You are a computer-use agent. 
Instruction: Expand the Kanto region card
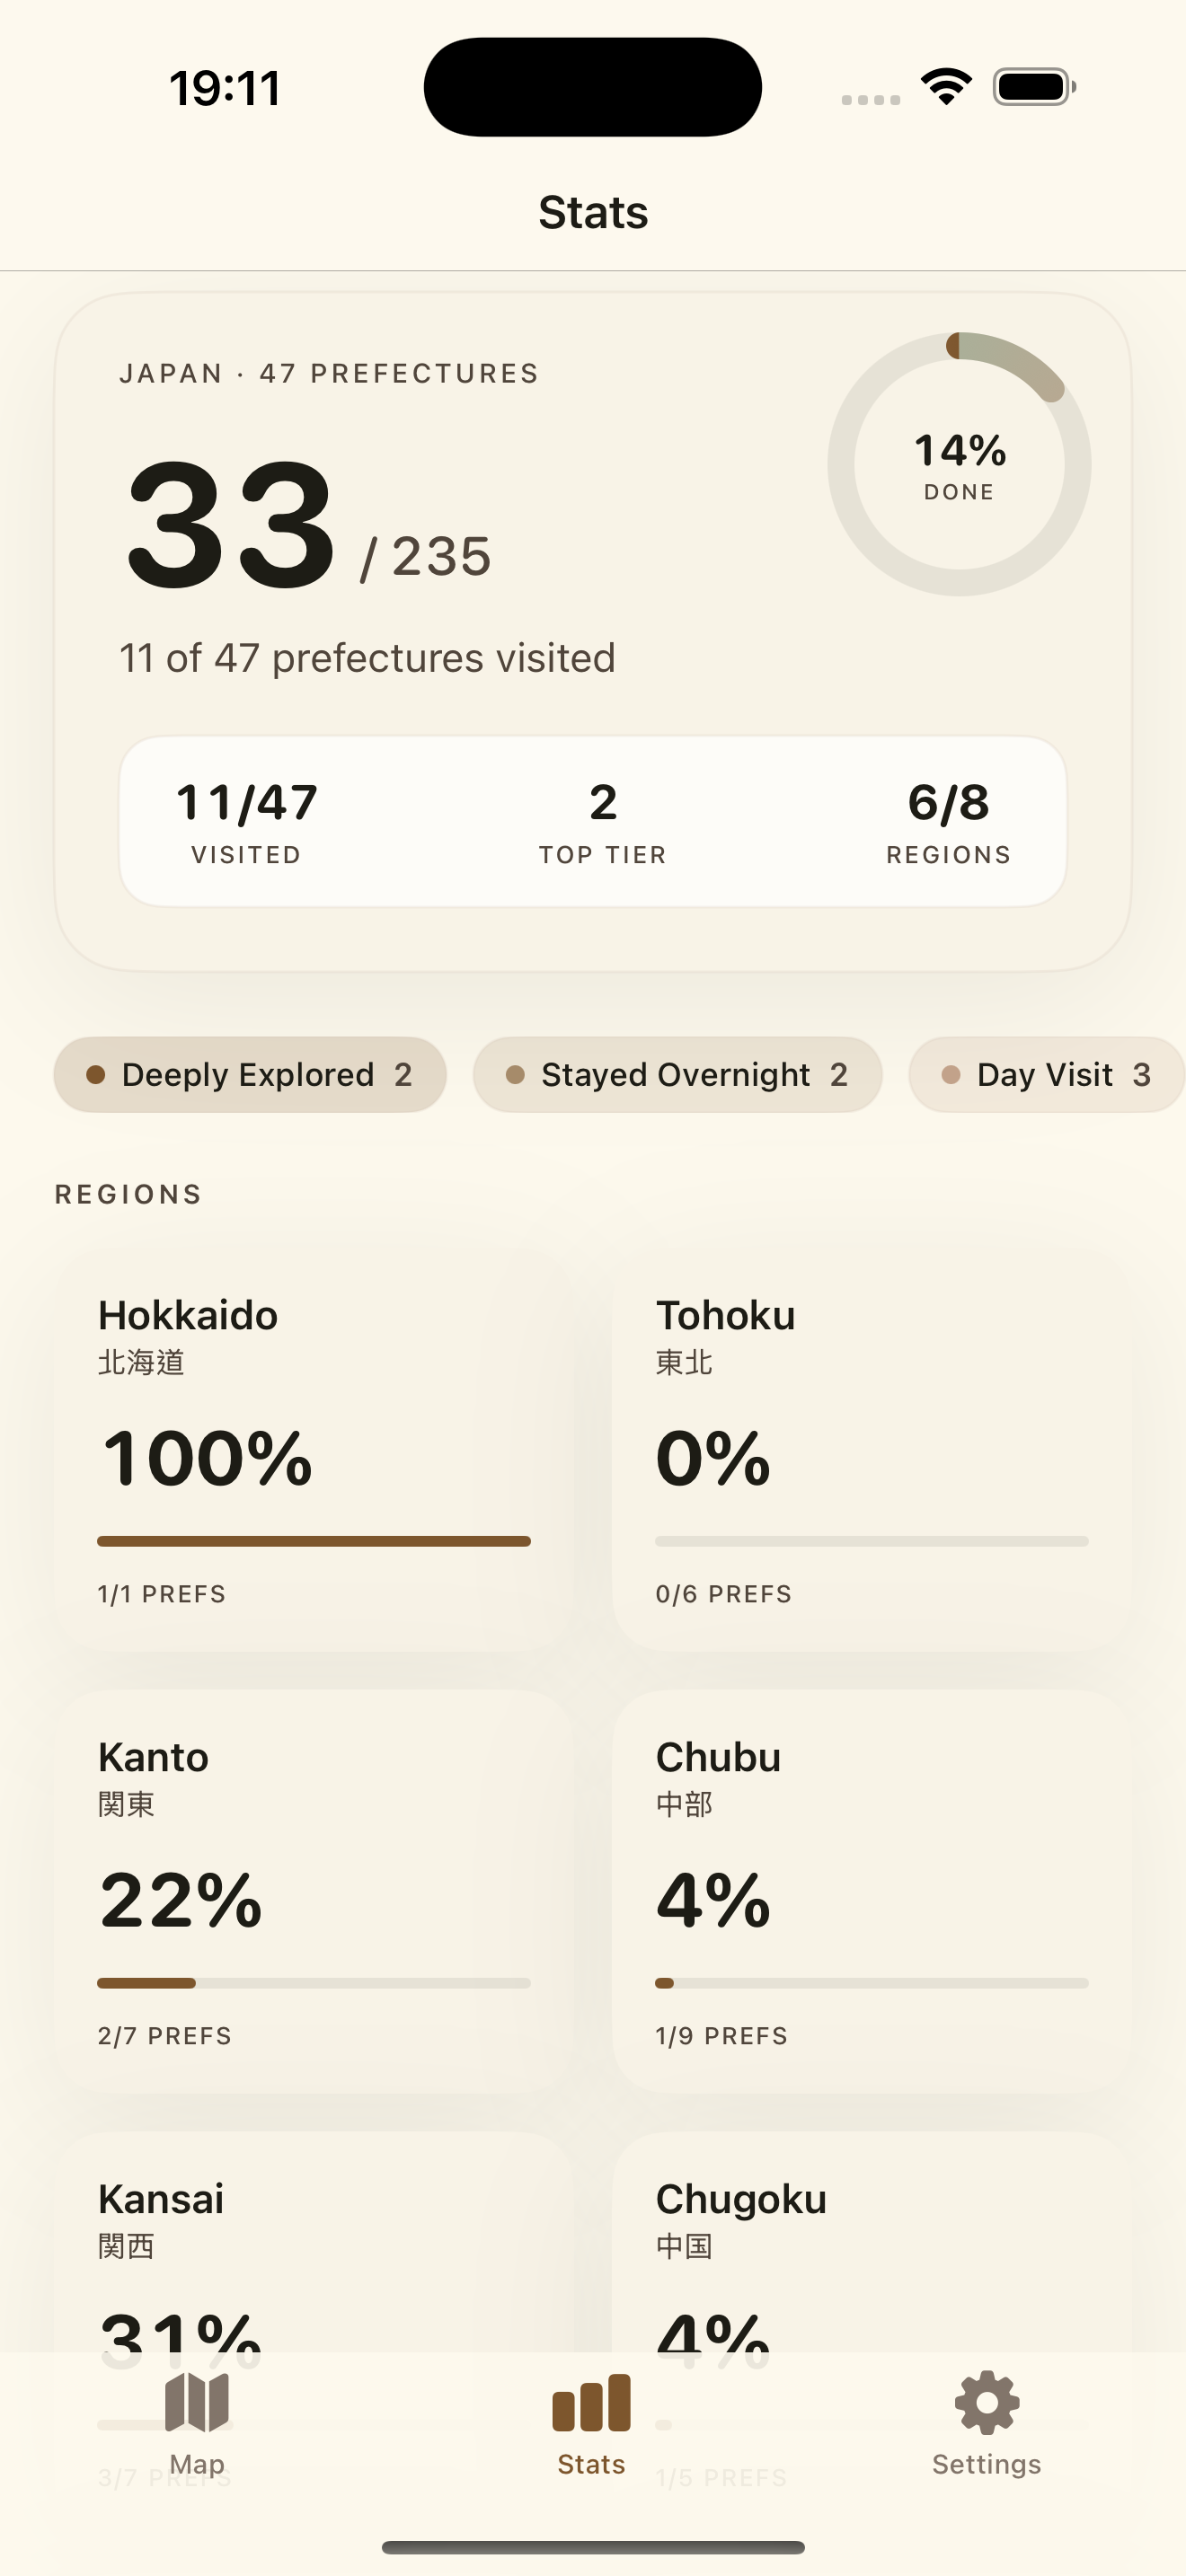(314, 1892)
